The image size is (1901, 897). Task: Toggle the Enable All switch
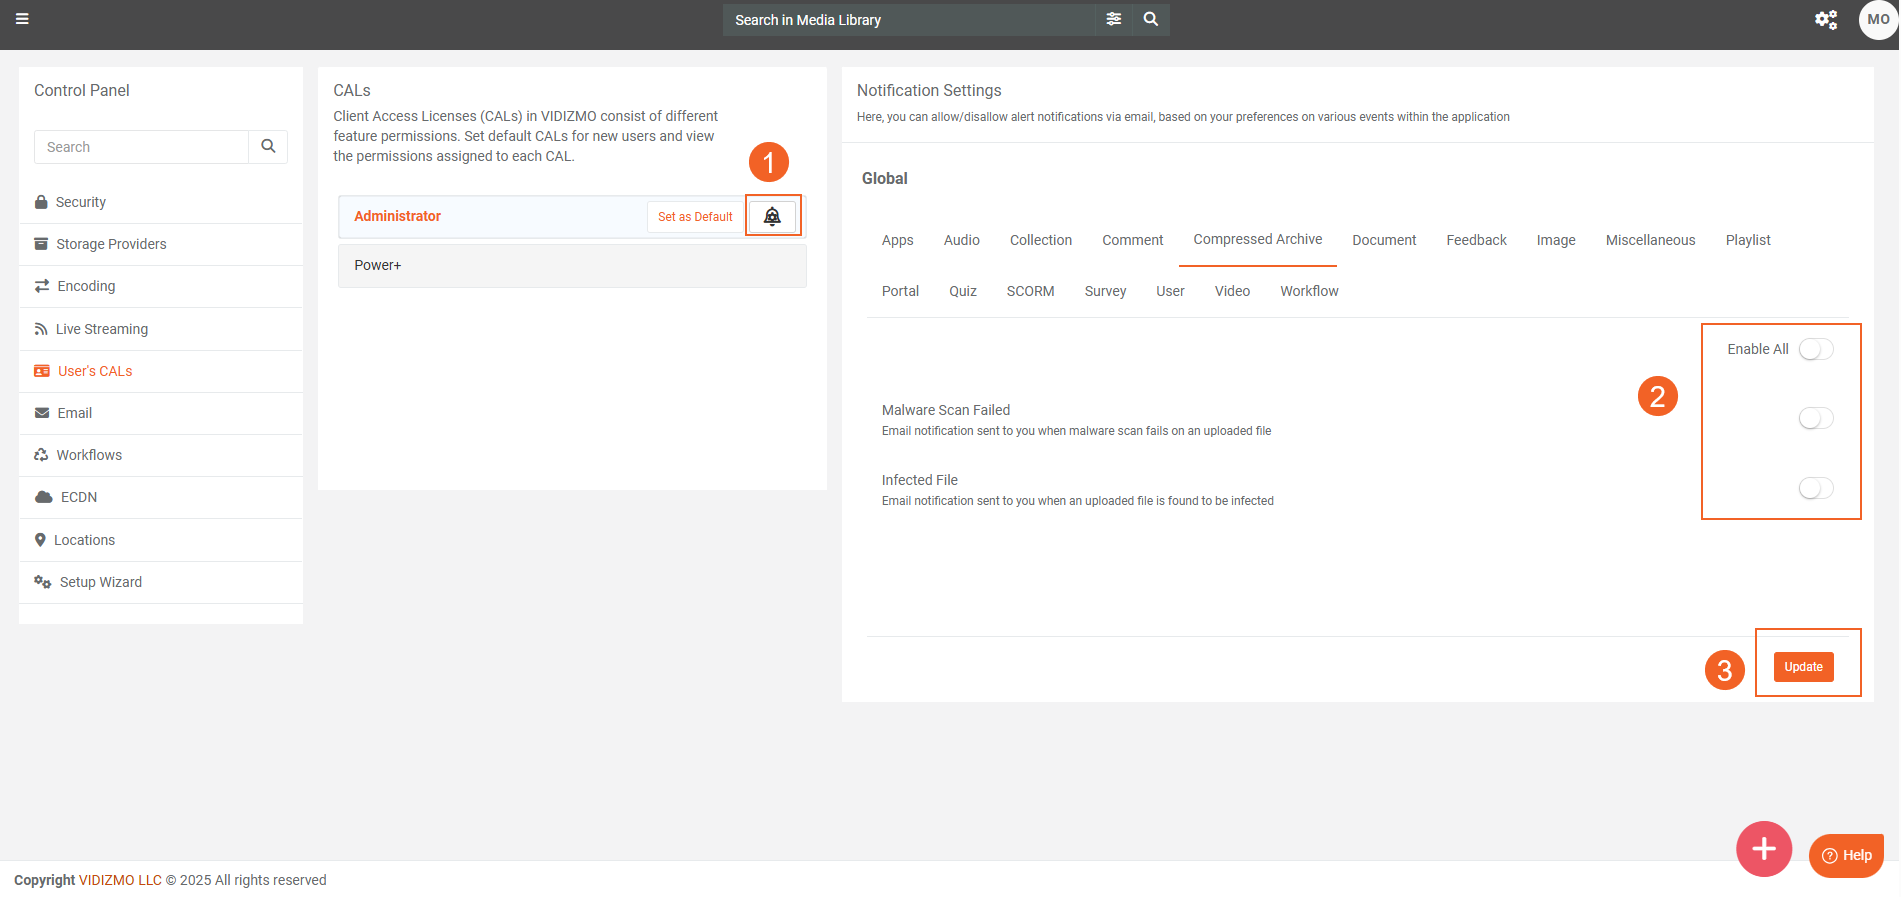pyautogui.click(x=1815, y=349)
